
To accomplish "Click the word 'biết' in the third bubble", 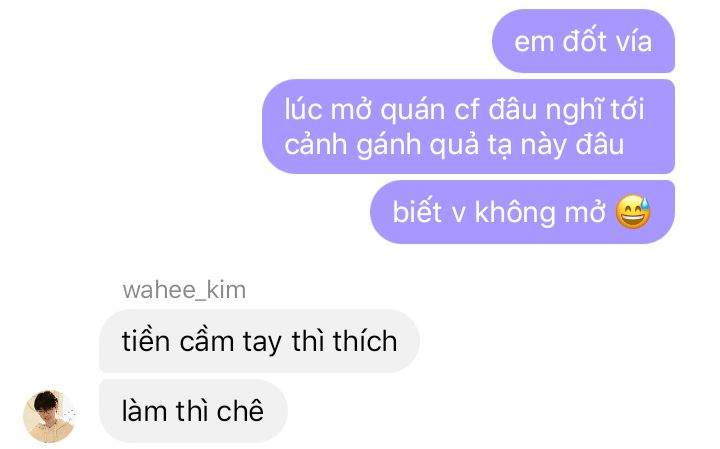I will point(417,212).
